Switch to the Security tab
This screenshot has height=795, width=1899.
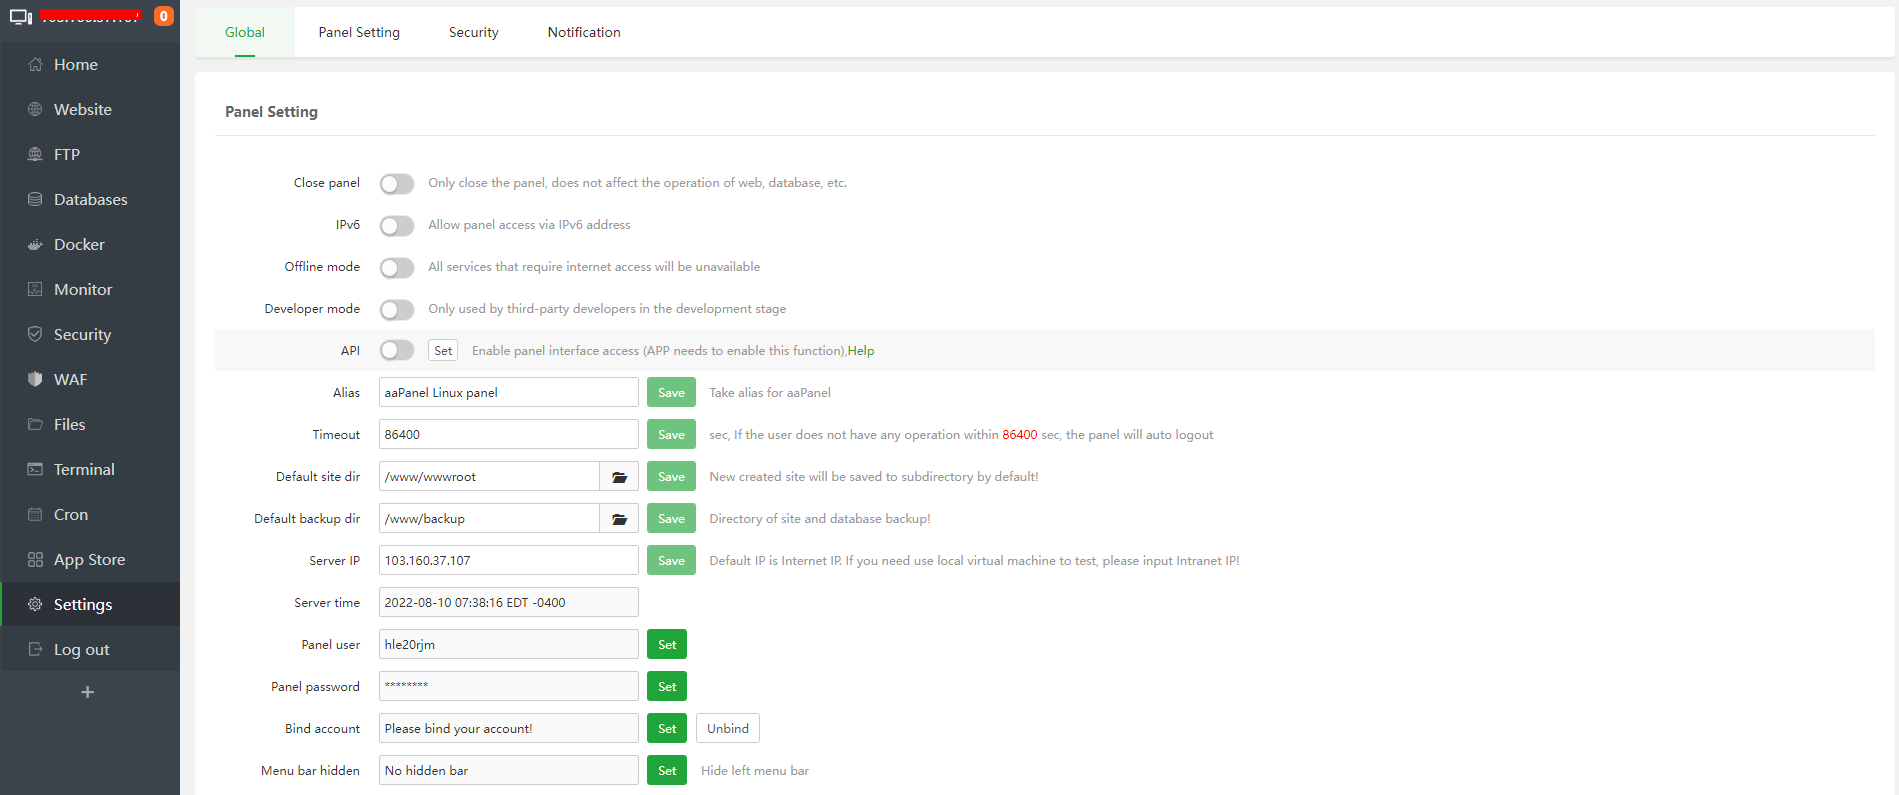pos(473,32)
